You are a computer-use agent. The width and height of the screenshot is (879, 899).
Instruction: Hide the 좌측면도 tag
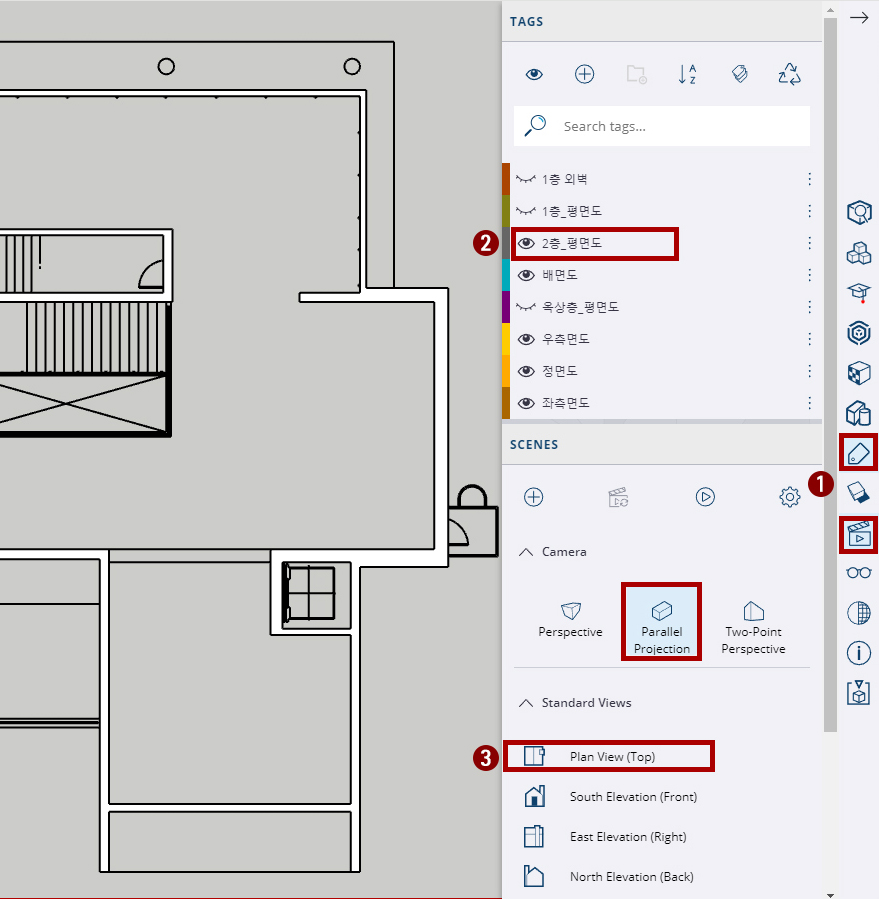pos(526,404)
